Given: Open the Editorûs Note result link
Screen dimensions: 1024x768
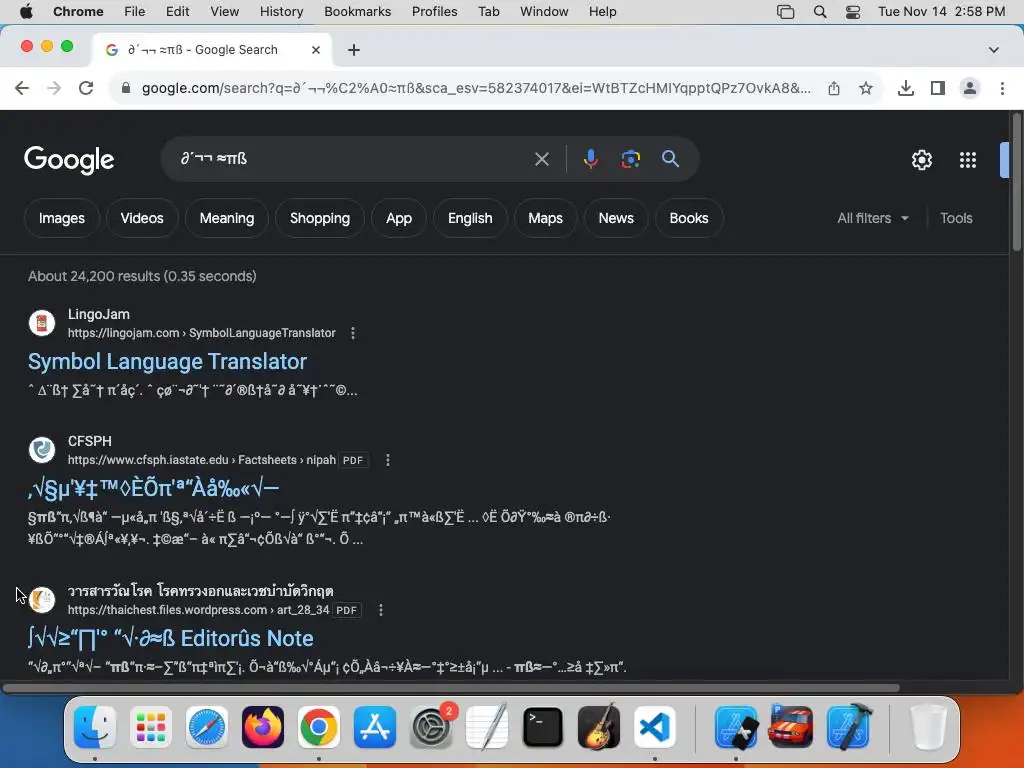Looking at the screenshot, I should tap(170, 638).
